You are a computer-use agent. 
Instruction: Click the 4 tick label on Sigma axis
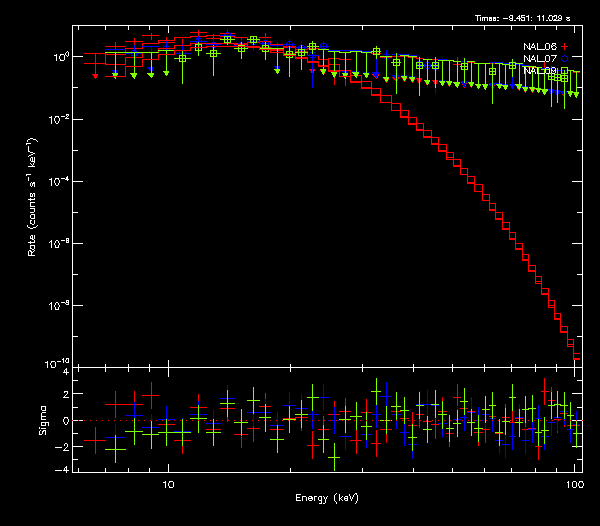(x=65, y=372)
